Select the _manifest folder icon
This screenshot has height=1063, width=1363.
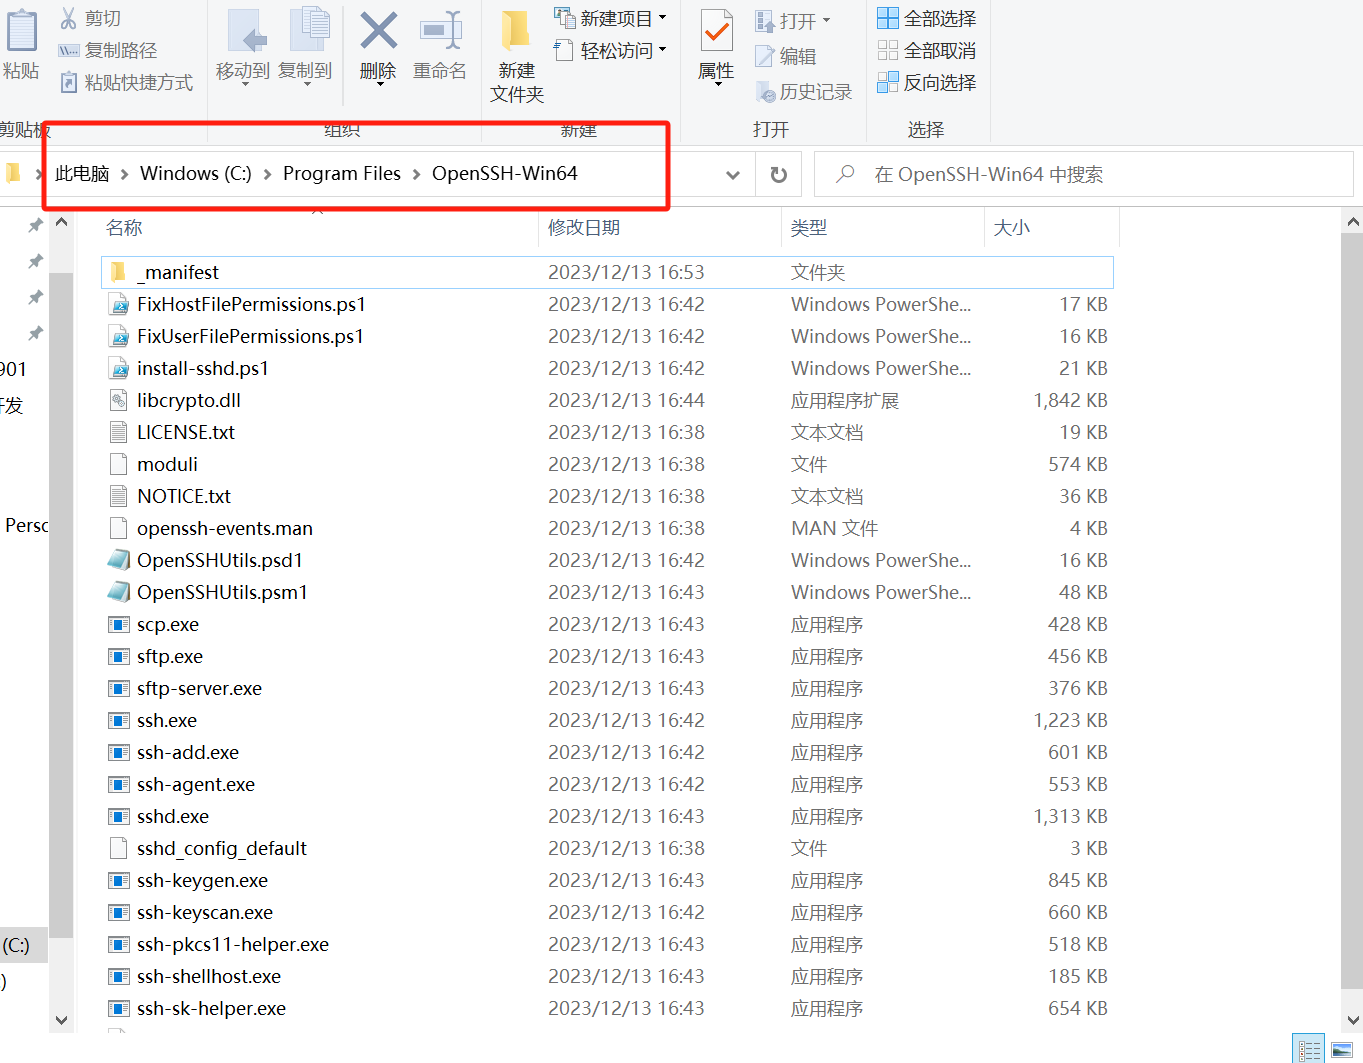pyautogui.click(x=119, y=272)
